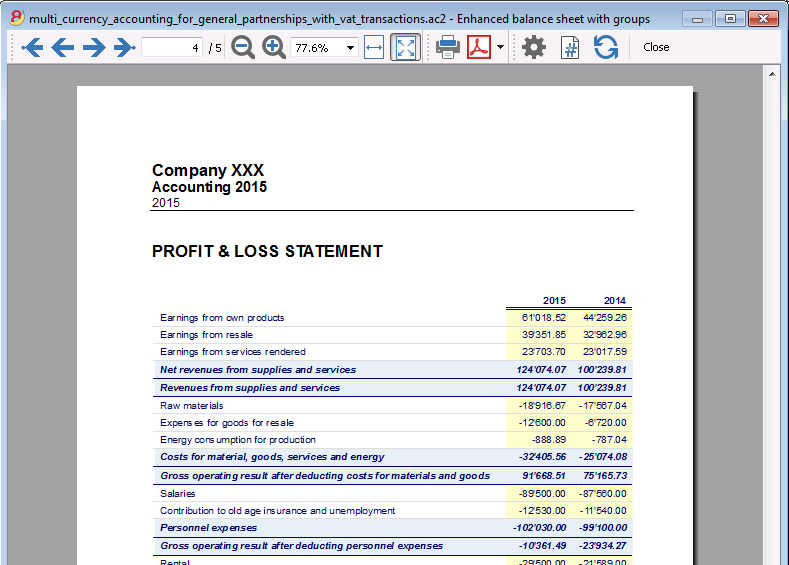Click 'Accounting 2015' subtitle
The image size is (789, 565).
(x=209, y=187)
